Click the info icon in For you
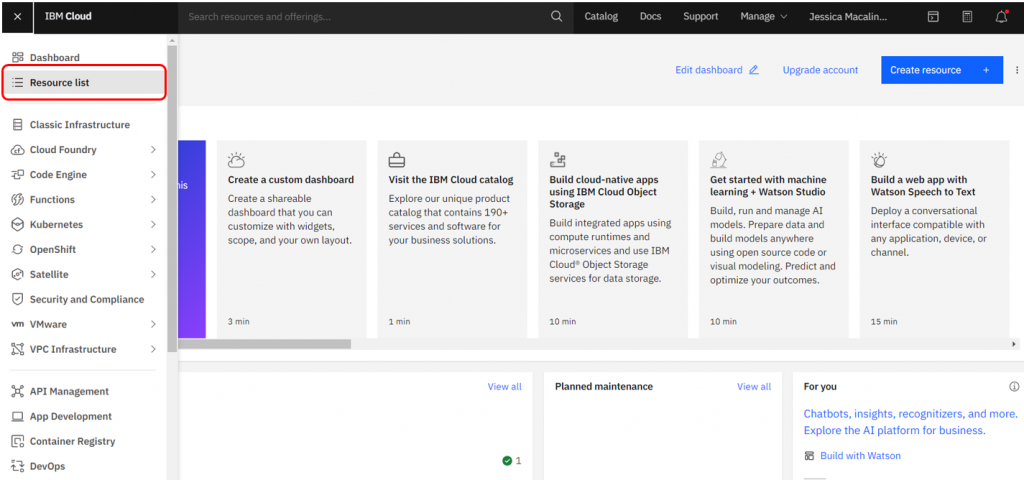 (1014, 387)
